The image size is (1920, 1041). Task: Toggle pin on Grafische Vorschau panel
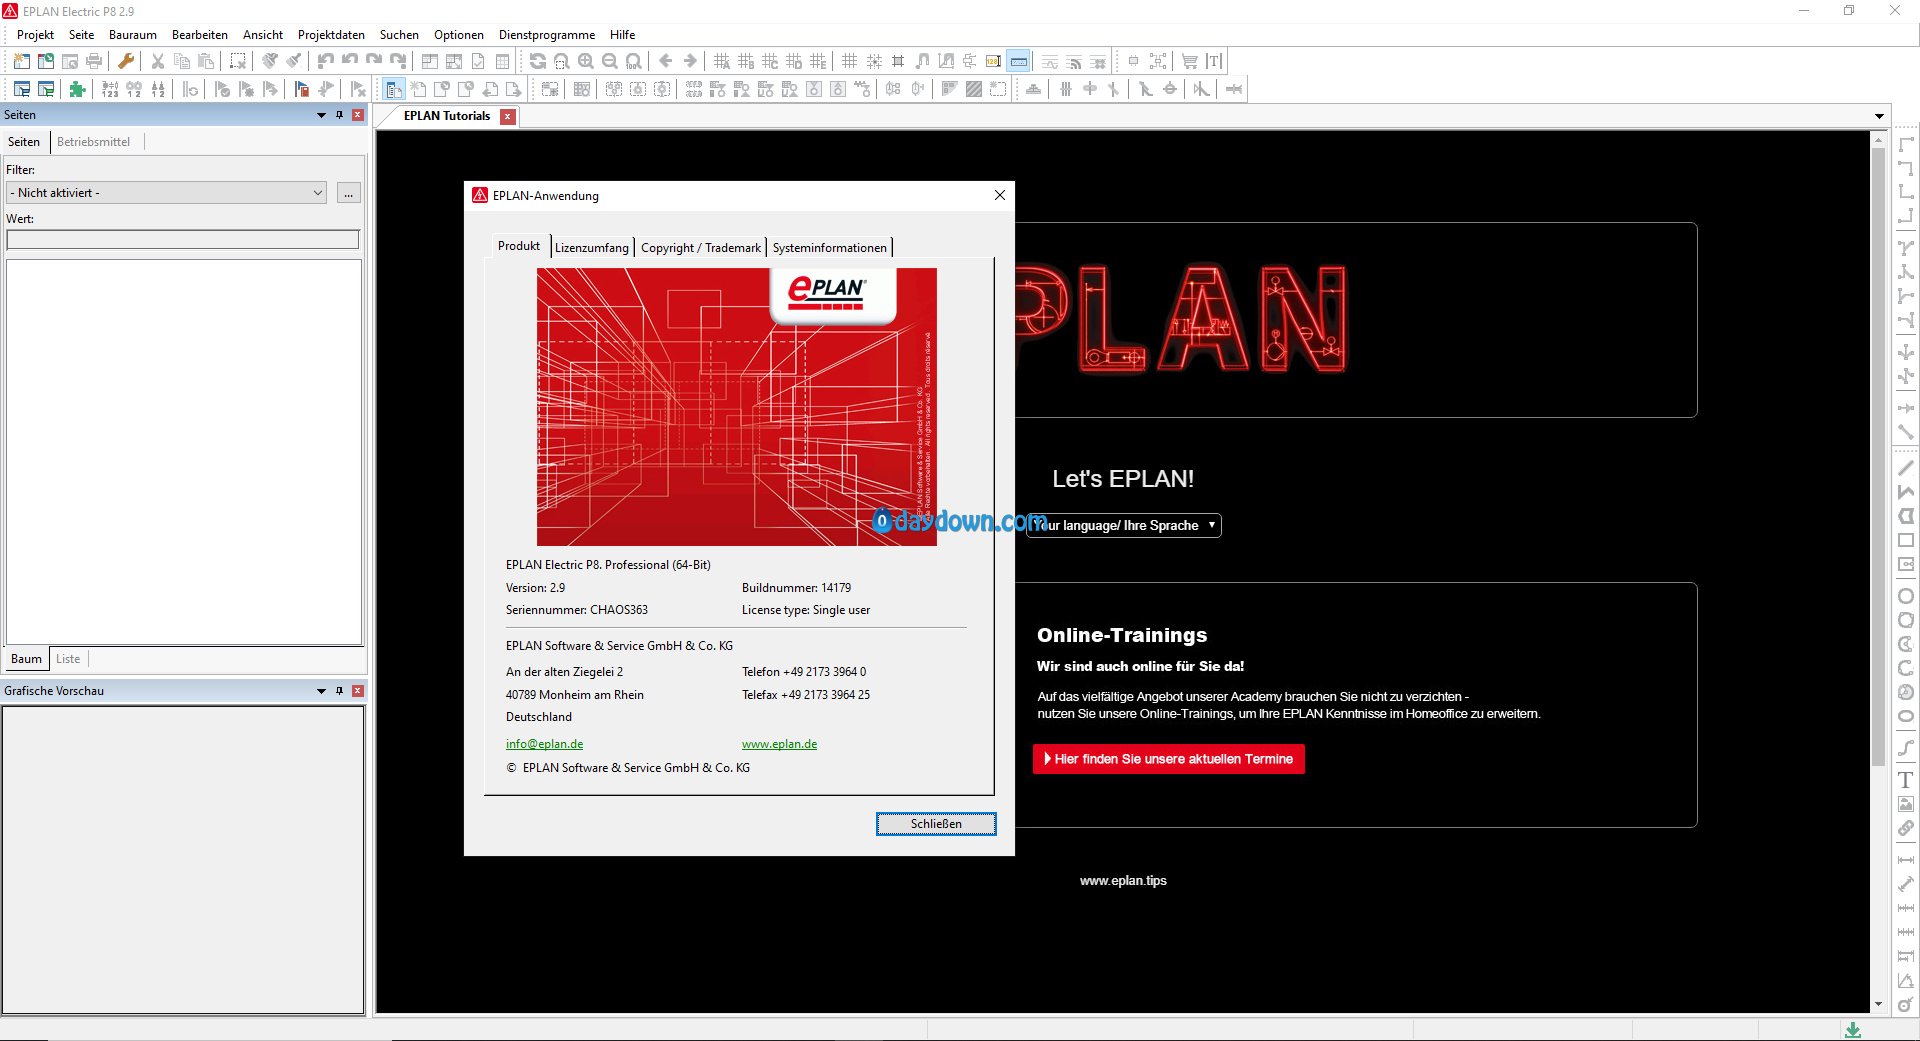[x=340, y=691]
